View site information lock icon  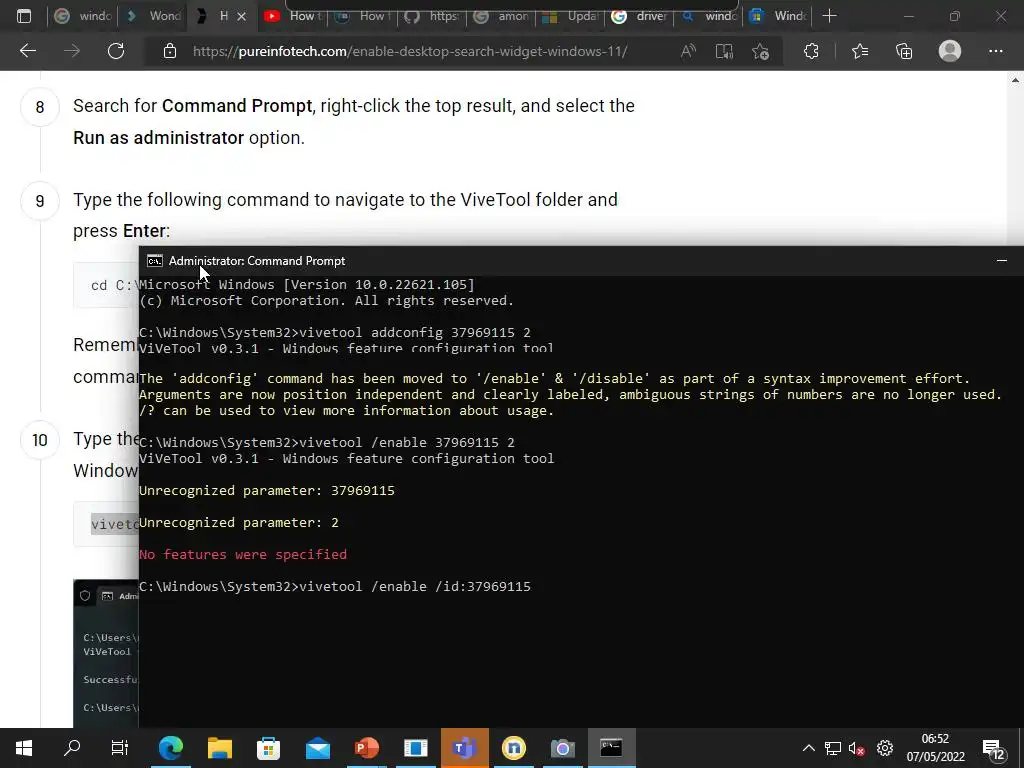point(170,51)
